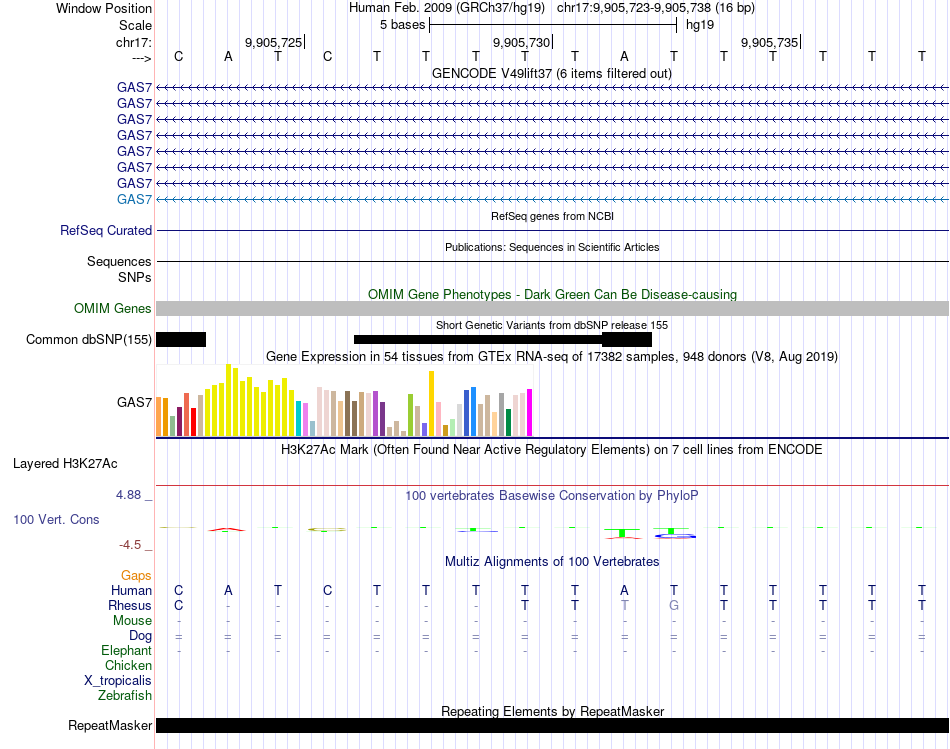The width and height of the screenshot is (950, 749).
Task: Click the 9,905,725 ruler position
Action: point(273,42)
